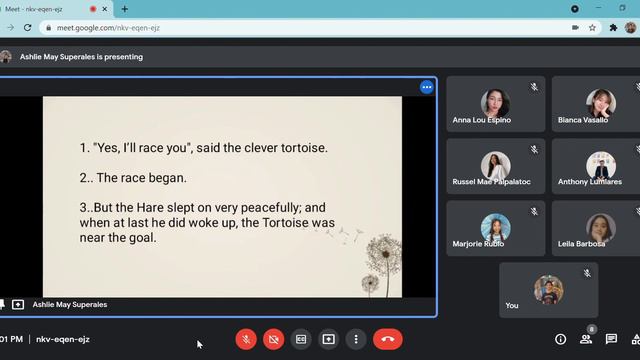Click Russel Mae Palpalatoc participant tile
The width and height of the screenshot is (640, 360).
496,166
